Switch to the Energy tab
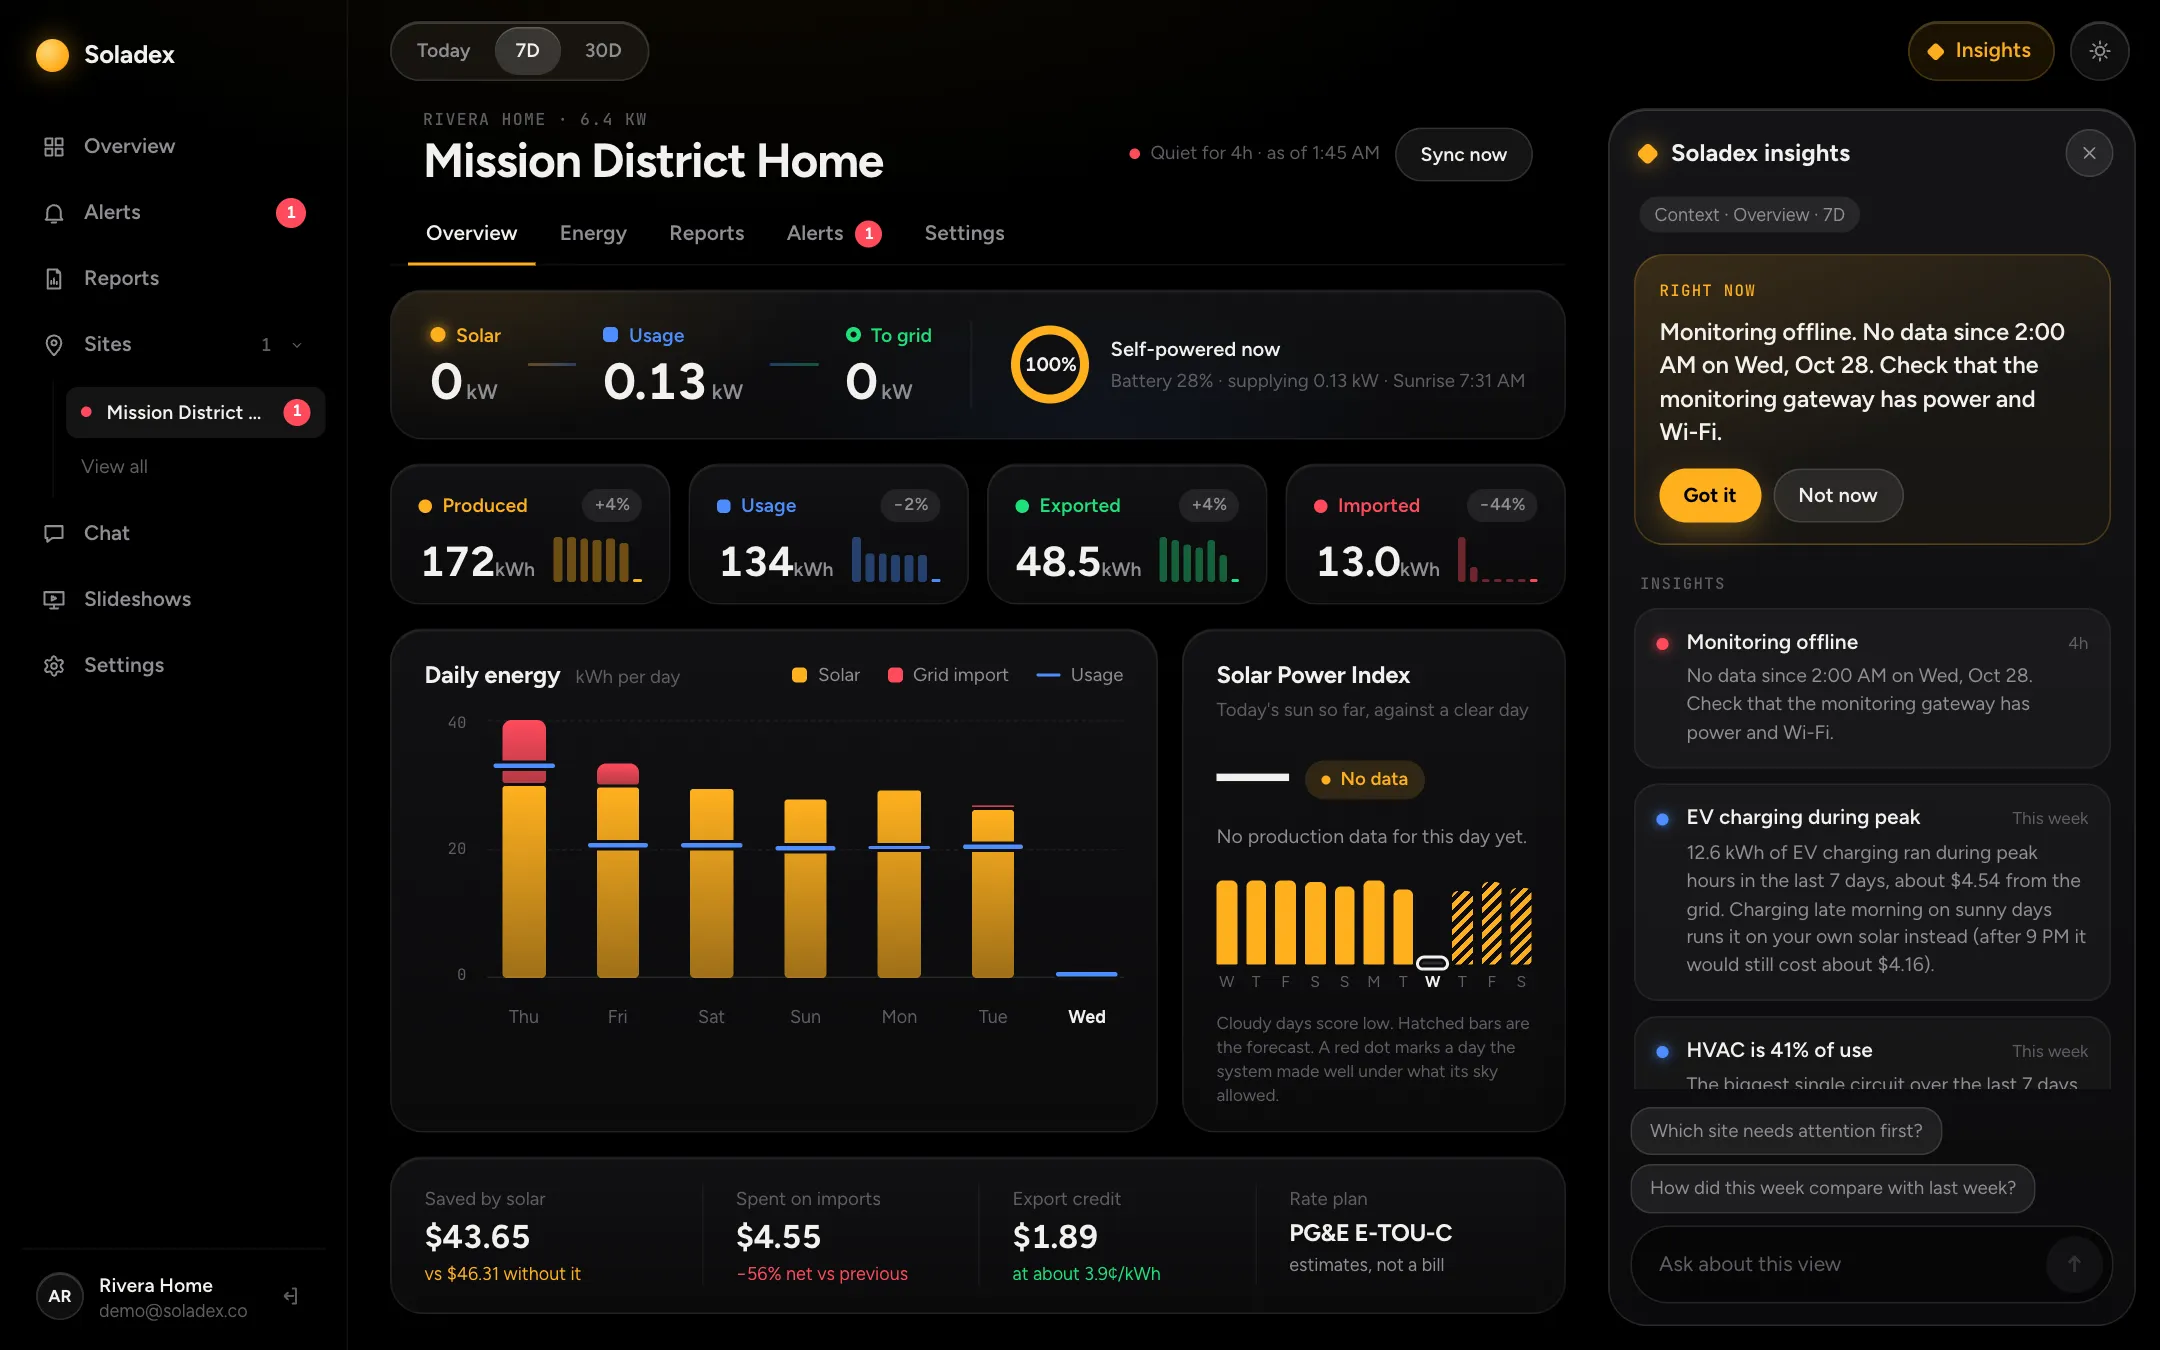This screenshot has width=2160, height=1350. (x=593, y=233)
